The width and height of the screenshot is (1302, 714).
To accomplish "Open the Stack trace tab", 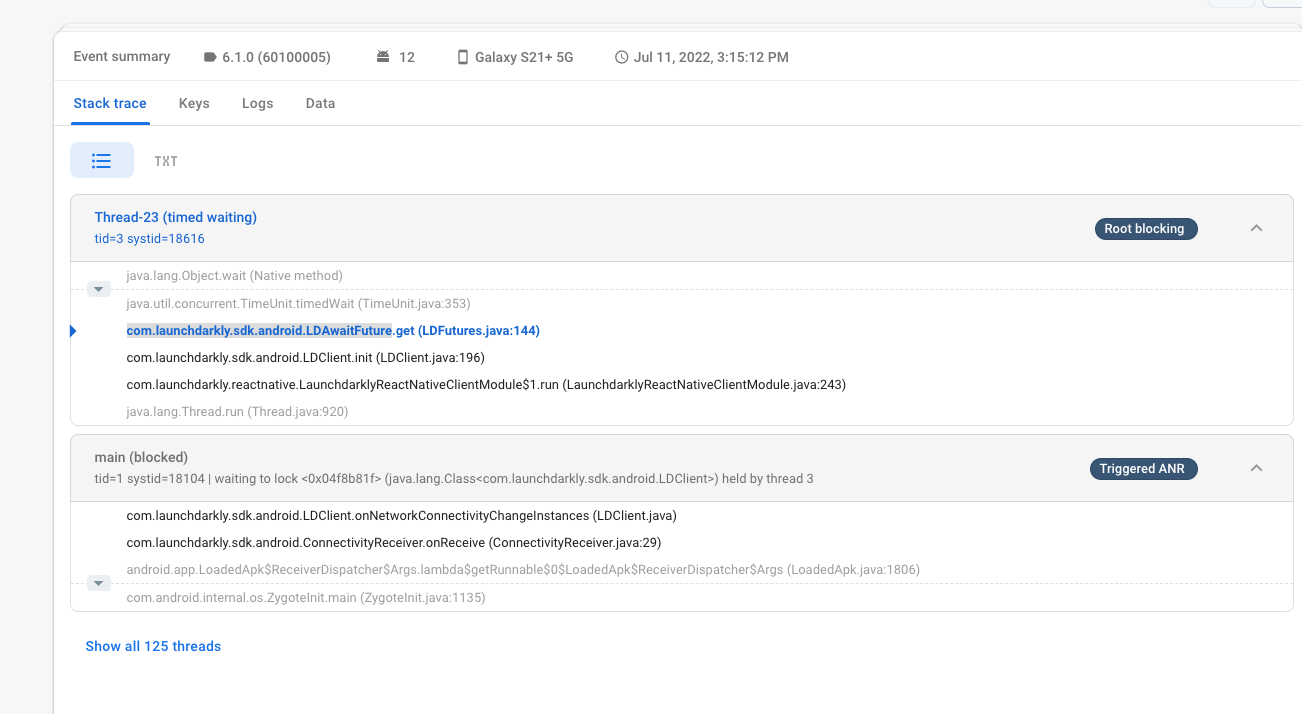I will click(x=110, y=103).
